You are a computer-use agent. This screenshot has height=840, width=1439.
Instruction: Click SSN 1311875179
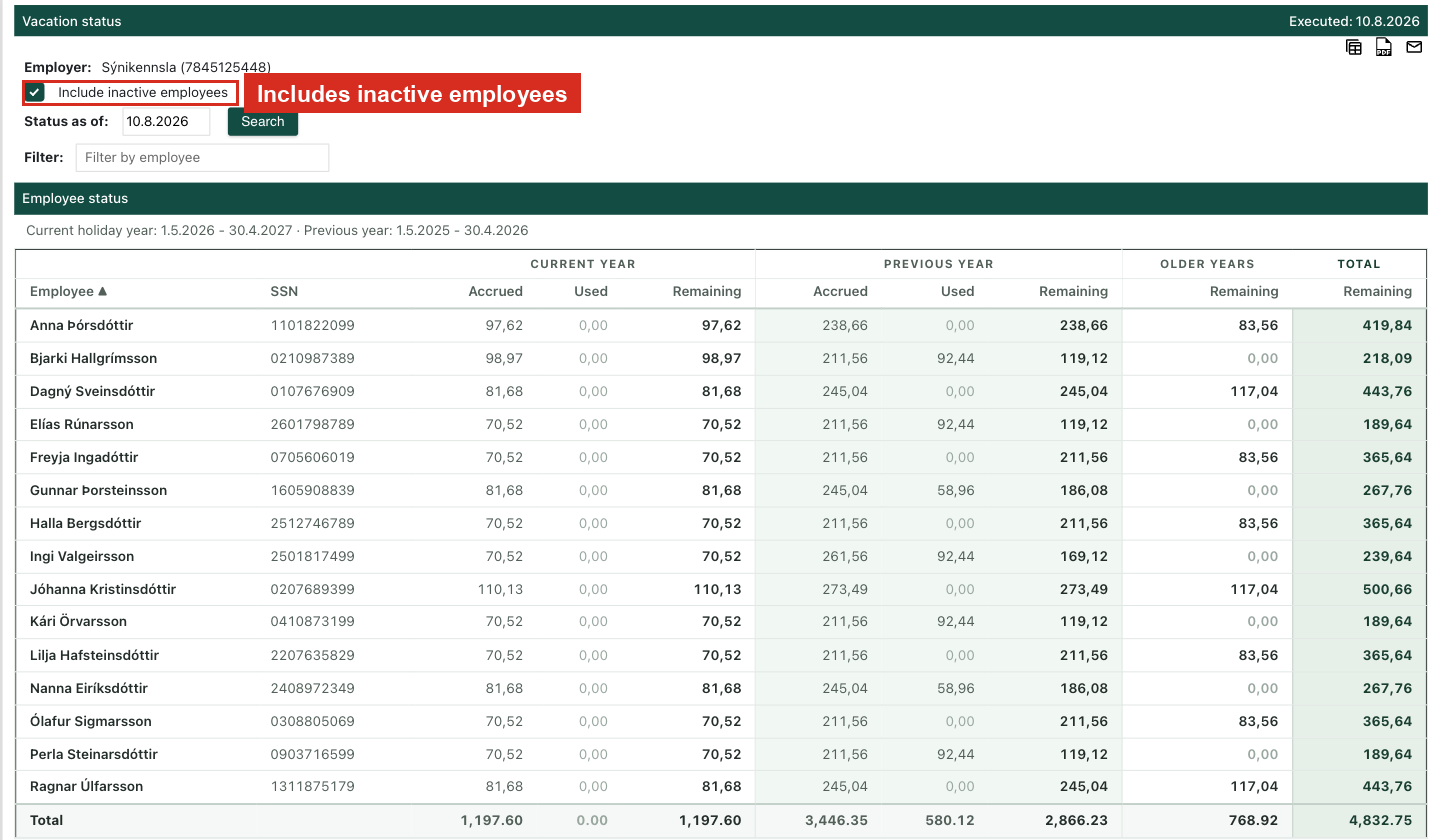tap(312, 786)
